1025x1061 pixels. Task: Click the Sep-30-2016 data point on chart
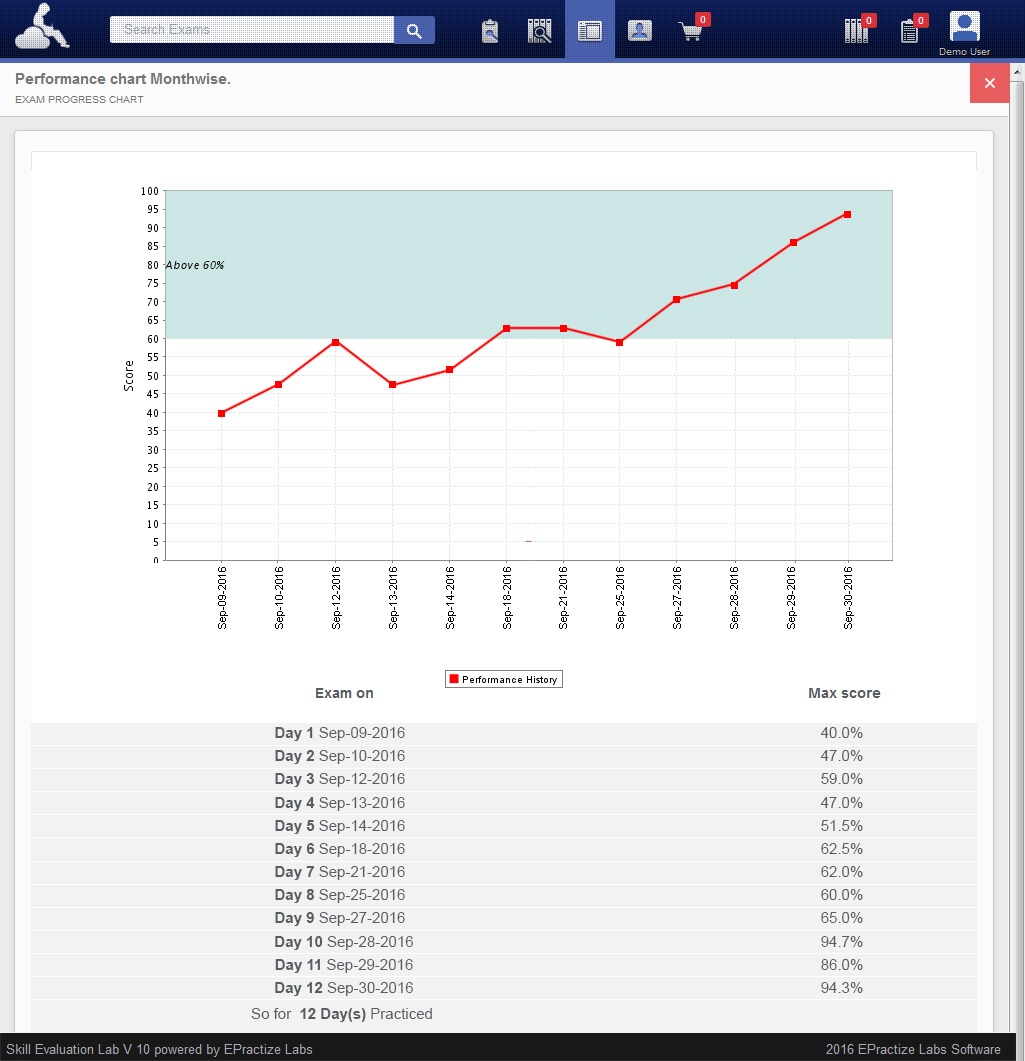(x=847, y=214)
